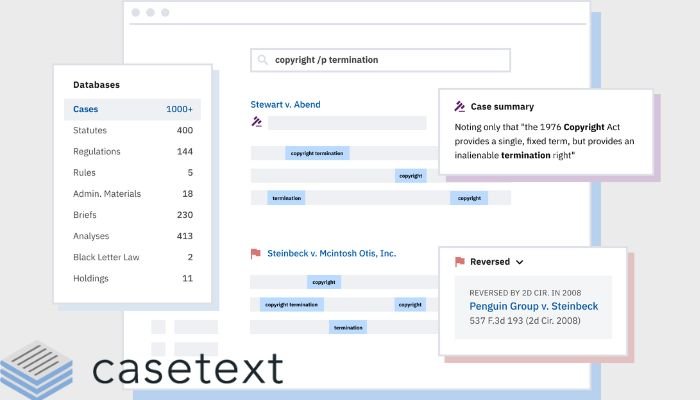Screen dimensions: 700x400
Task: Click the red flag beside Steinbeck v. McIntosh
Action: coord(255,254)
